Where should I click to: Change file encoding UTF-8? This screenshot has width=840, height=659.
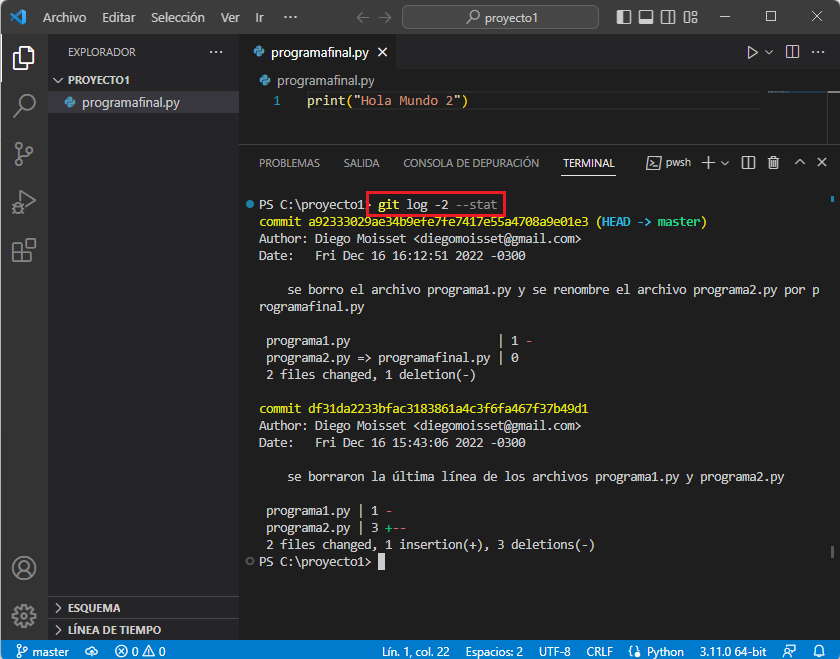coord(554,651)
